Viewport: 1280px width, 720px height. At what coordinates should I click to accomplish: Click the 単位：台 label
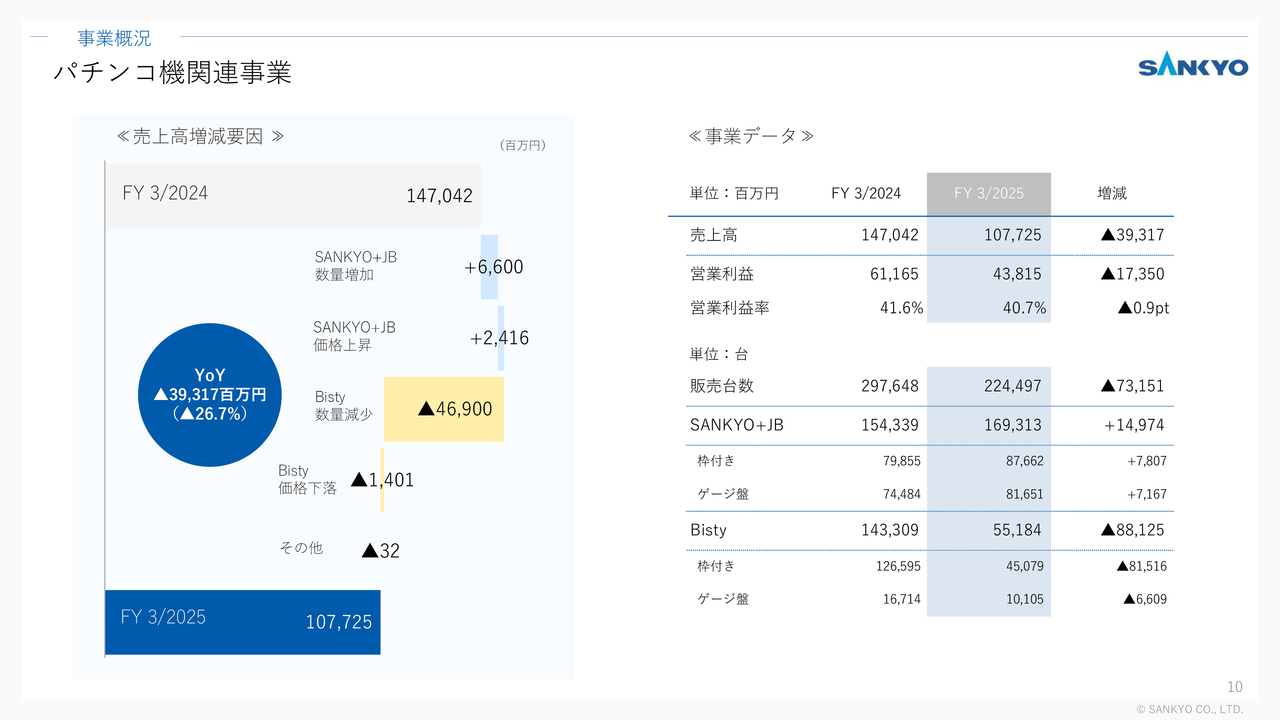[x=718, y=354]
